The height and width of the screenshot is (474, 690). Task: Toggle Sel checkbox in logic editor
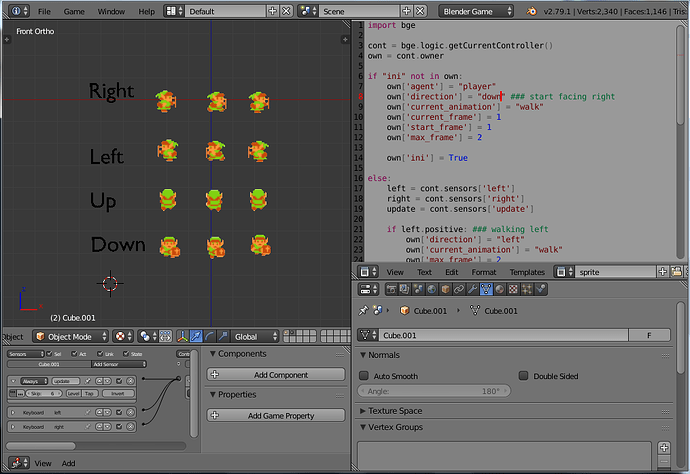click(50, 354)
